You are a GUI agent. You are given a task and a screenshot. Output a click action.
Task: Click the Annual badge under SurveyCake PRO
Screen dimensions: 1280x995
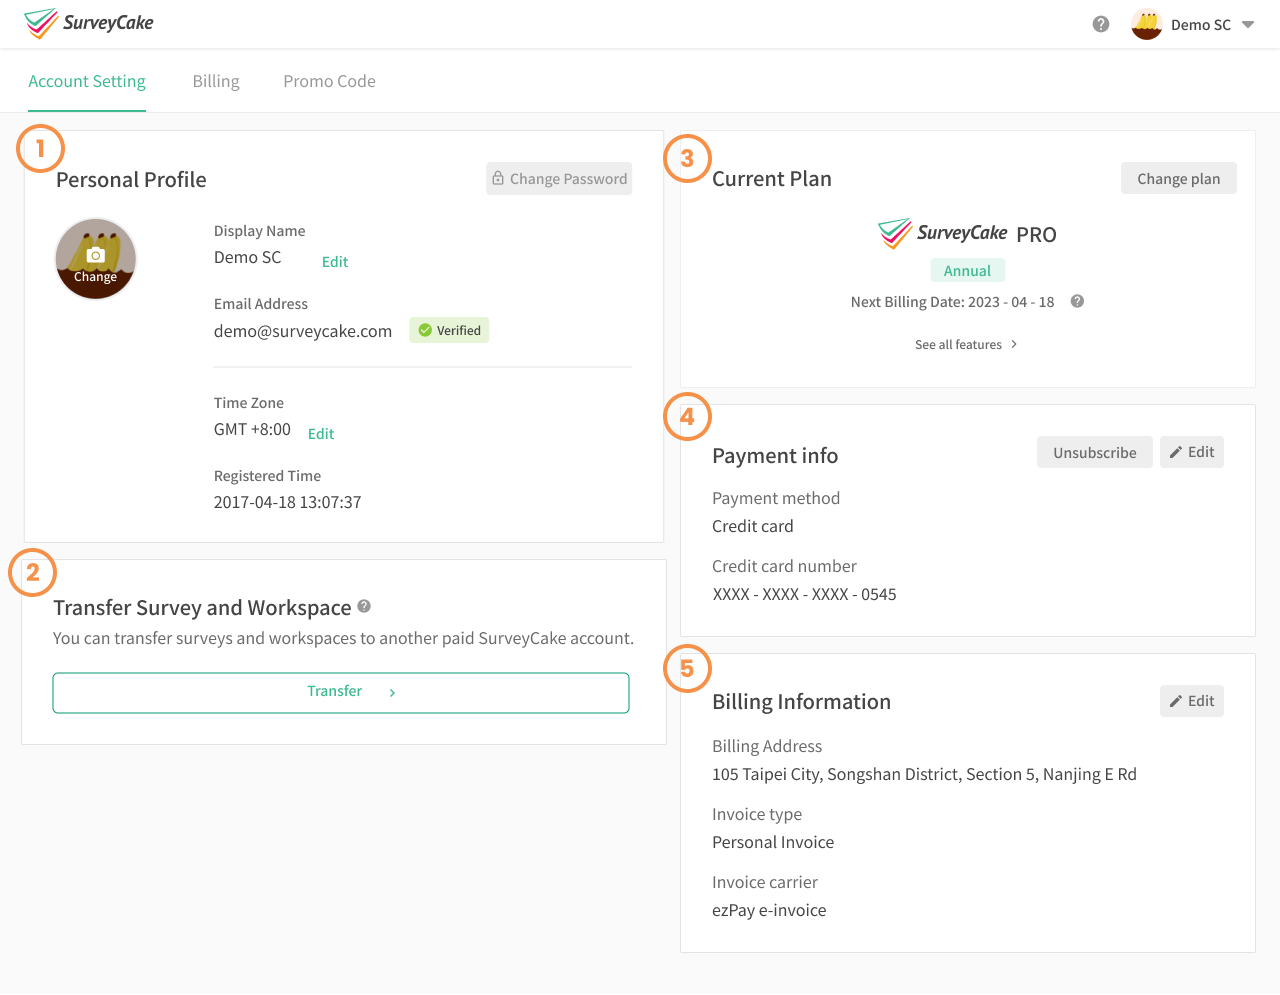click(967, 270)
